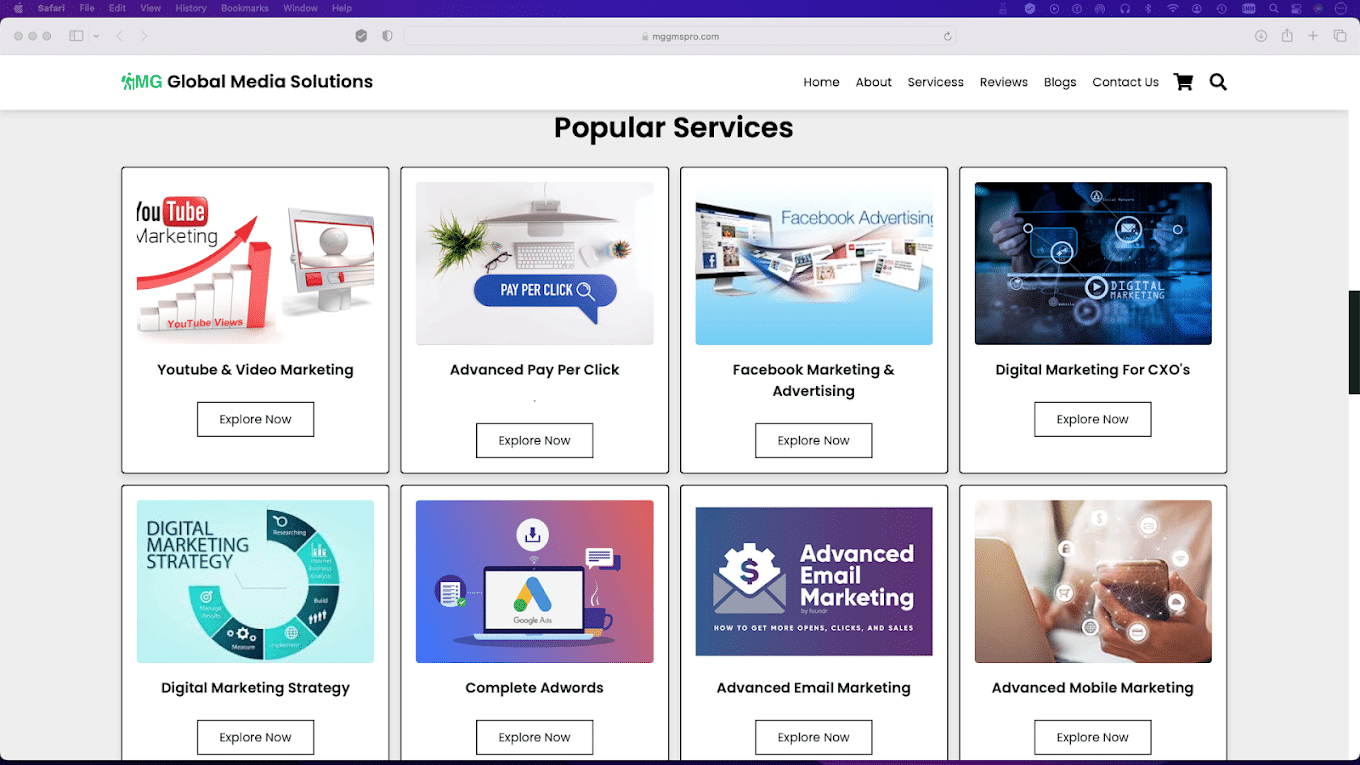
Task: Click the page vertical scrollbar thumb
Action: (1354, 342)
